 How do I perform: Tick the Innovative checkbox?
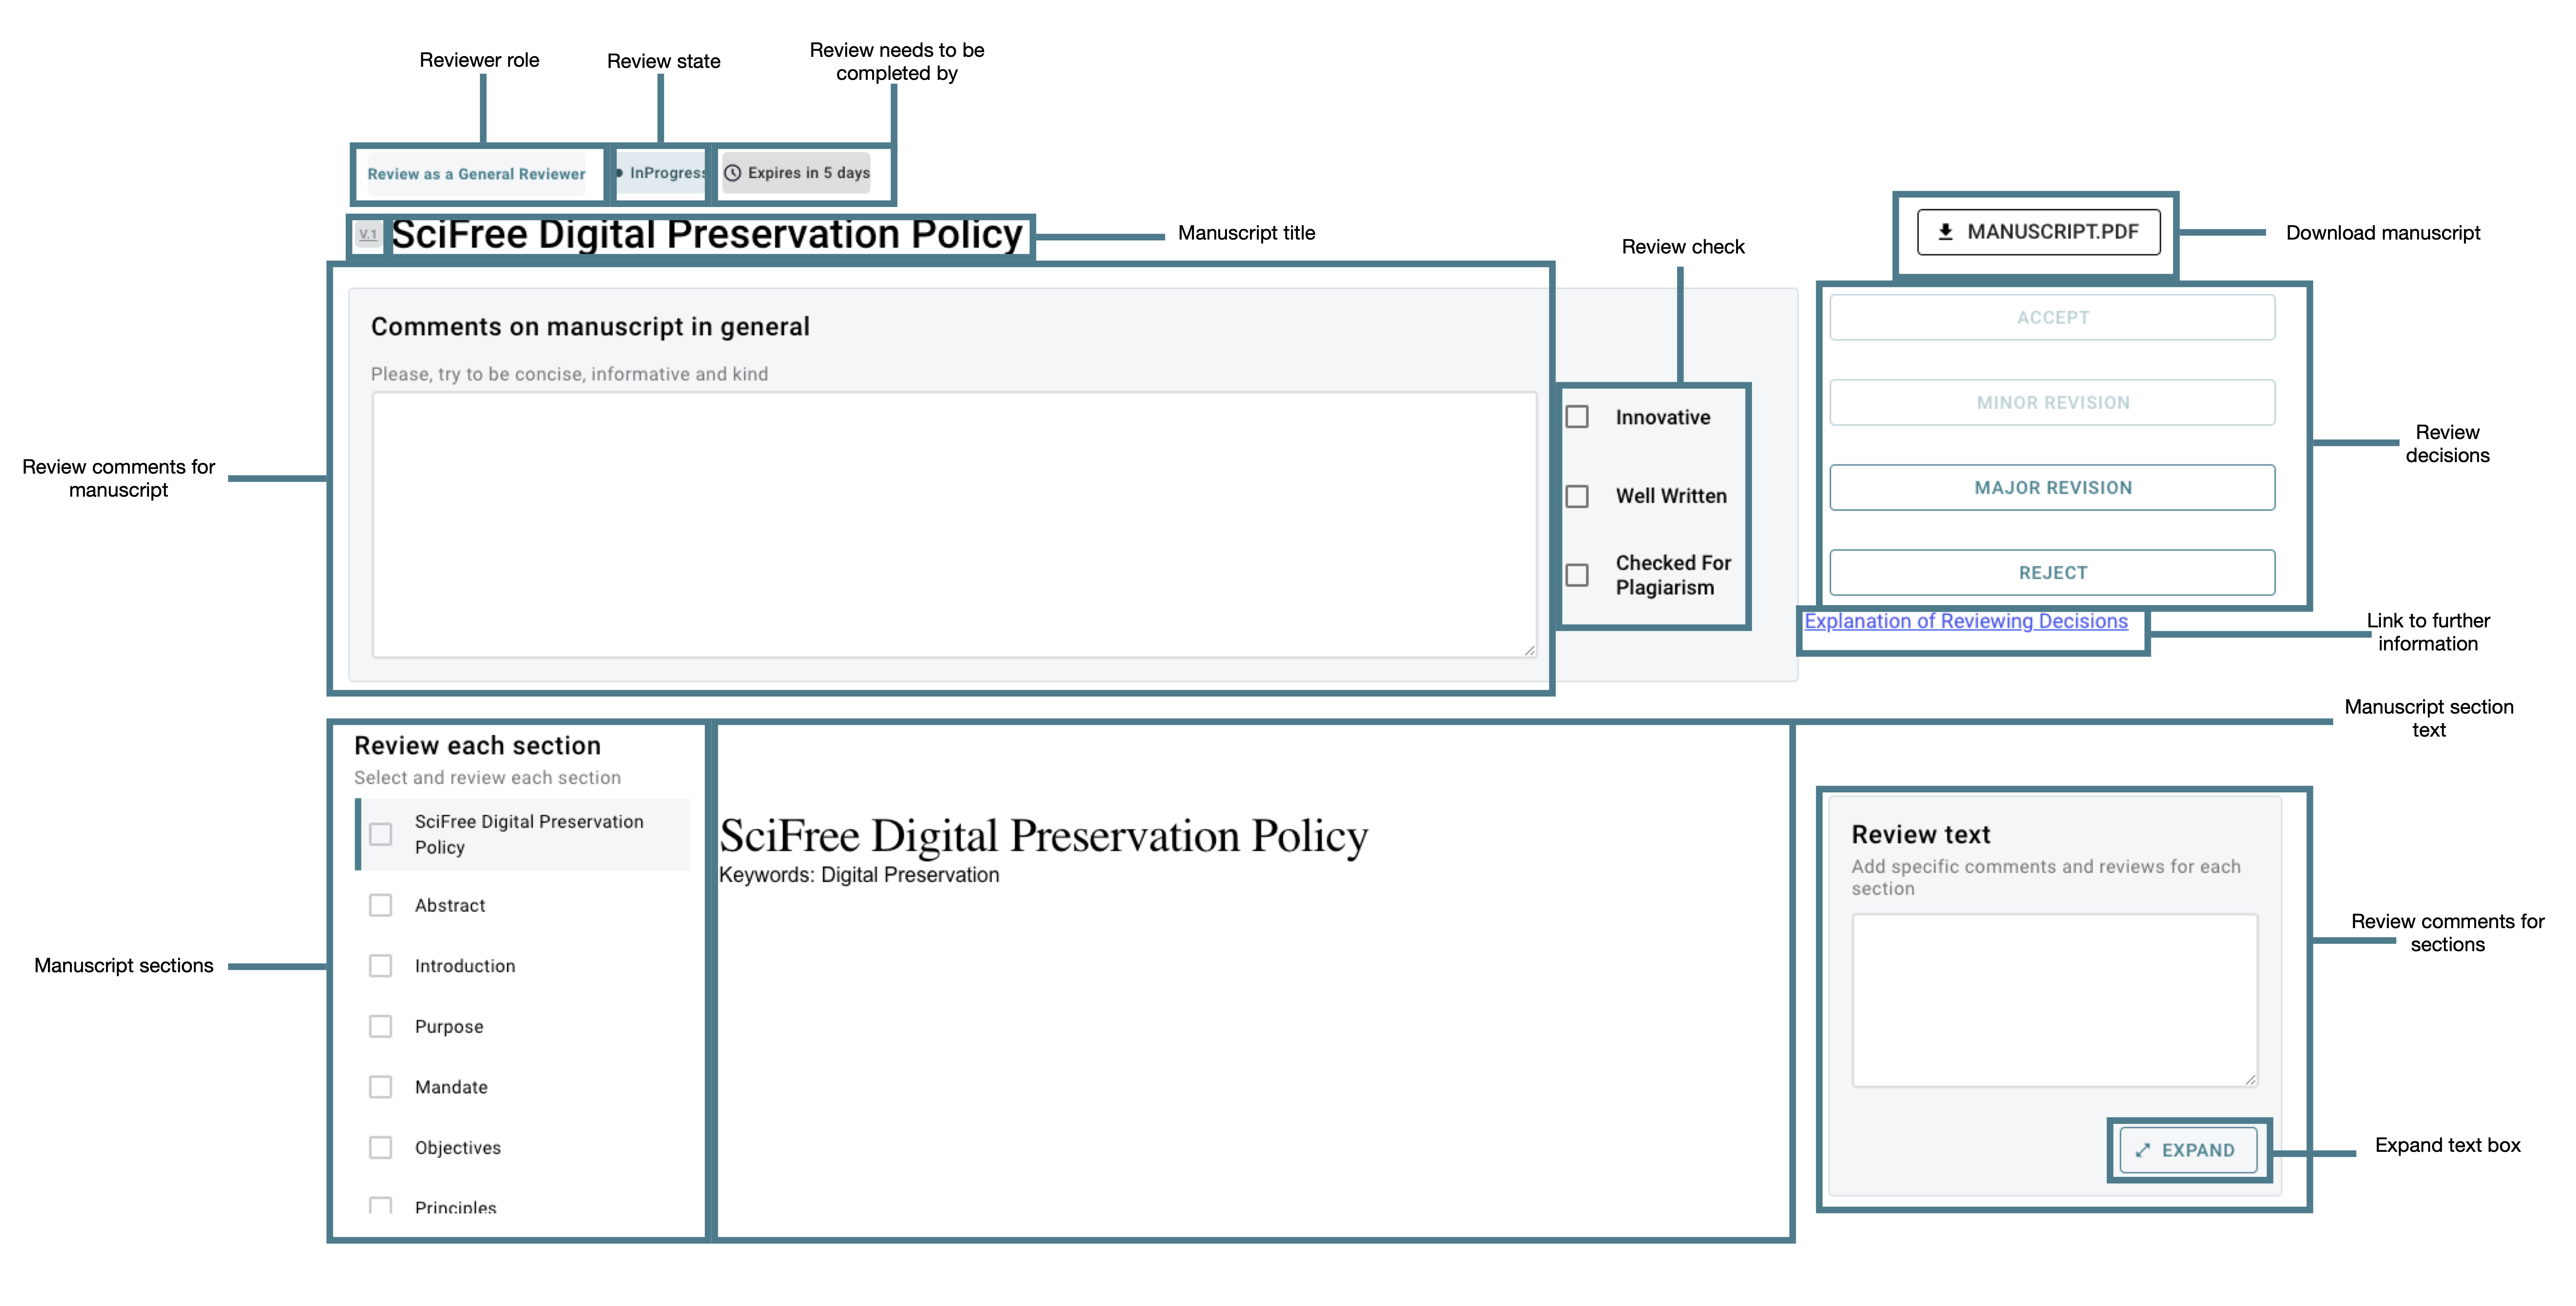click(1577, 417)
